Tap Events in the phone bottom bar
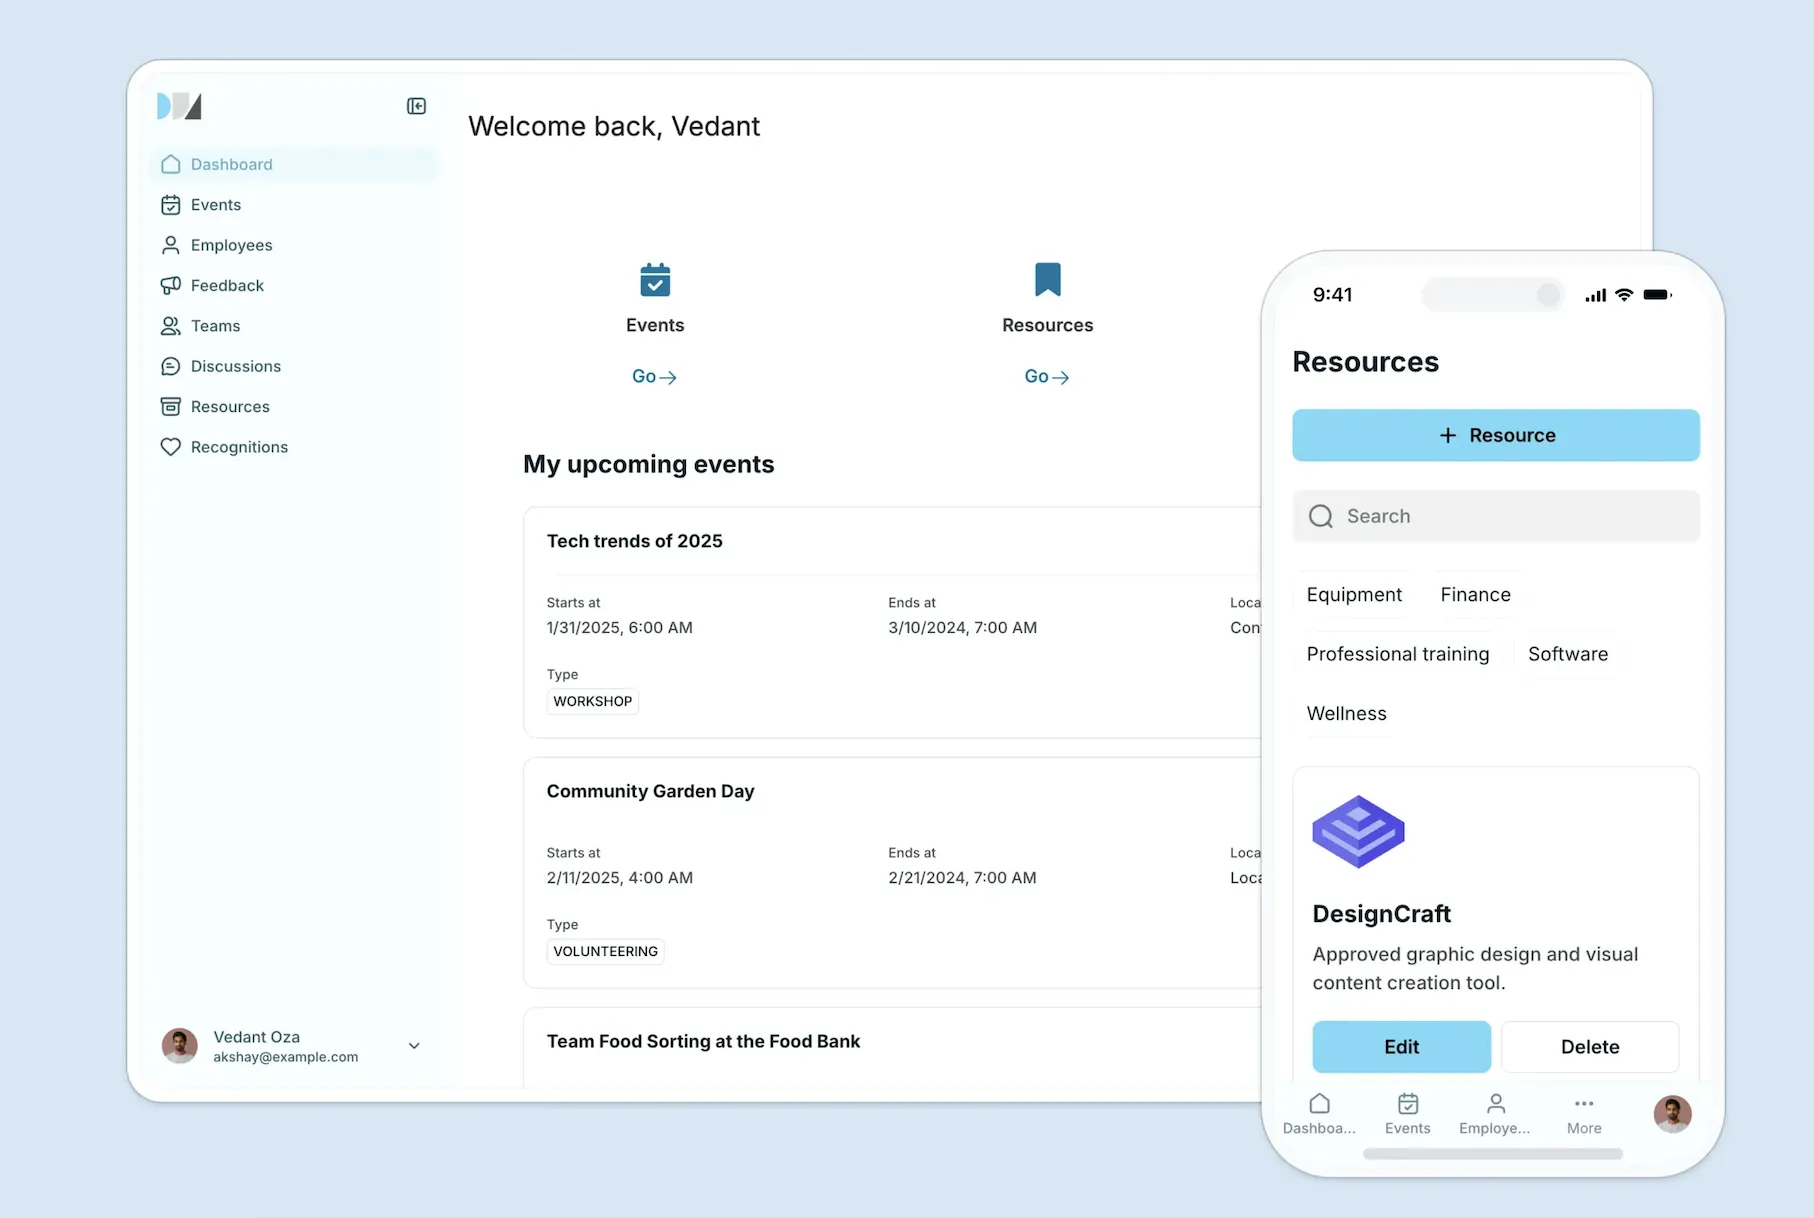 1407,1114
